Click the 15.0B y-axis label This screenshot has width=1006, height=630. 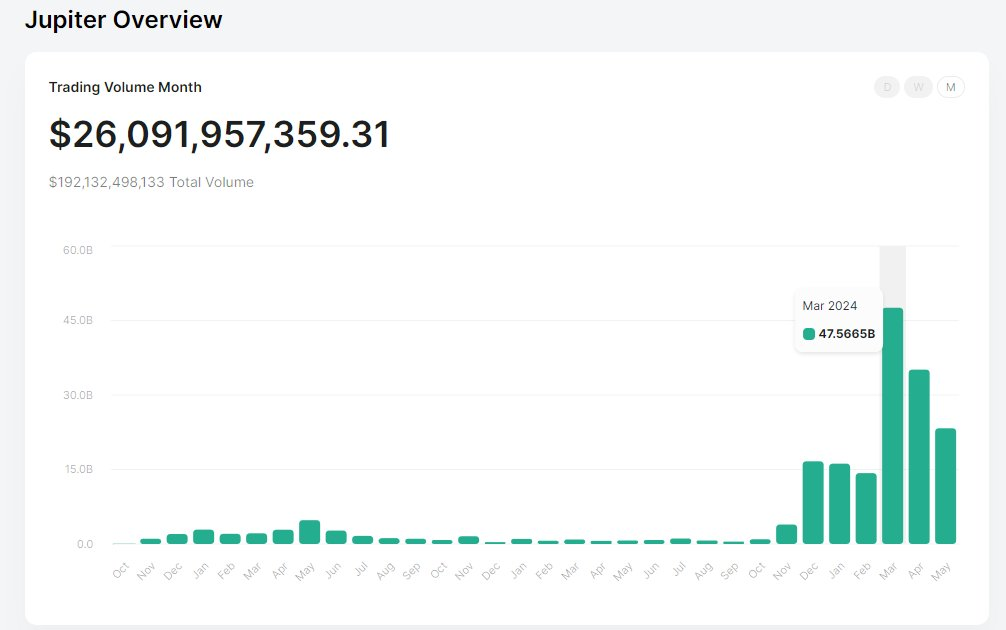tap(78, 469)
